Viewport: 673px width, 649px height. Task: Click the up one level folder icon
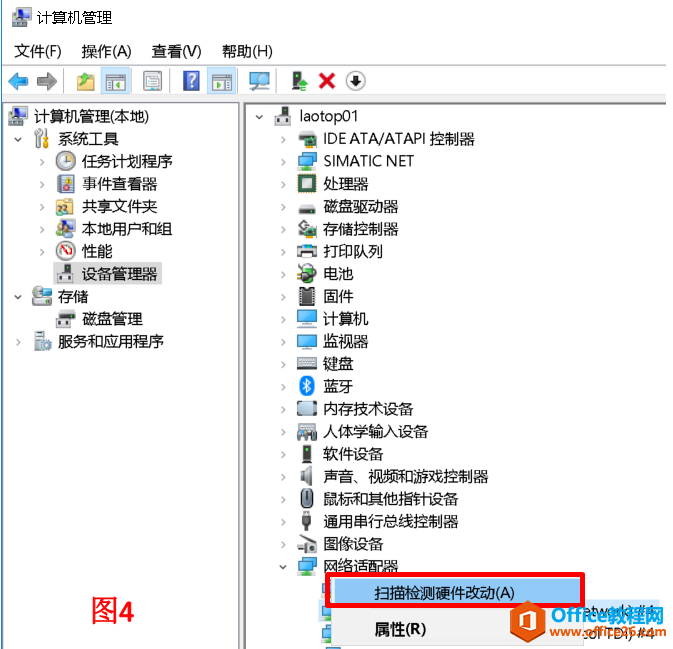(85, 81)
